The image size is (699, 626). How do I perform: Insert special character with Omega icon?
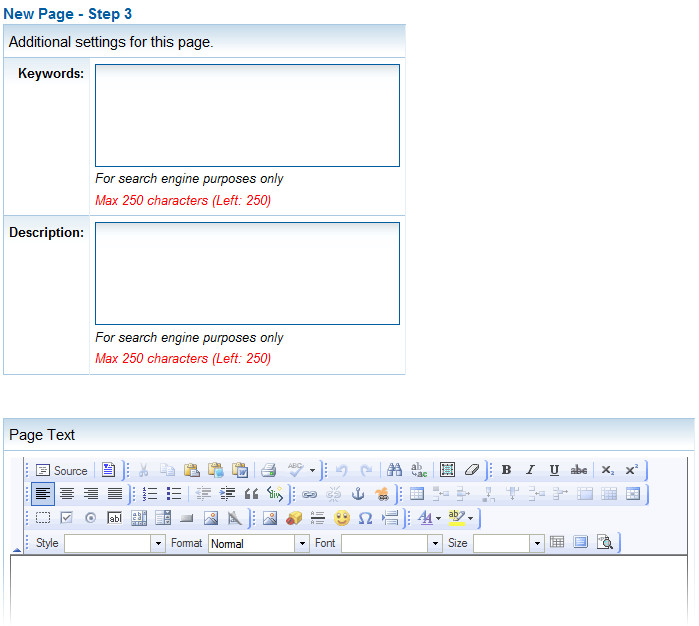[x=365, y=518]
